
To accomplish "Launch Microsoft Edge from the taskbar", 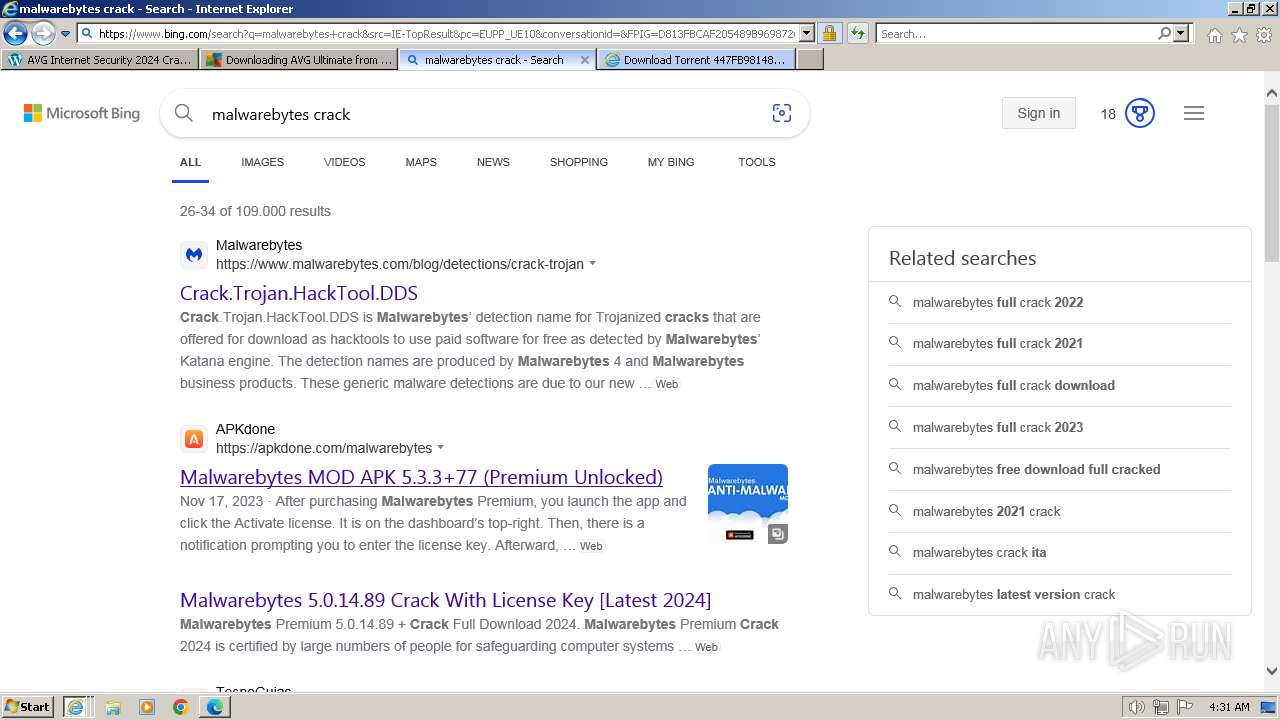I will [215, 707].
